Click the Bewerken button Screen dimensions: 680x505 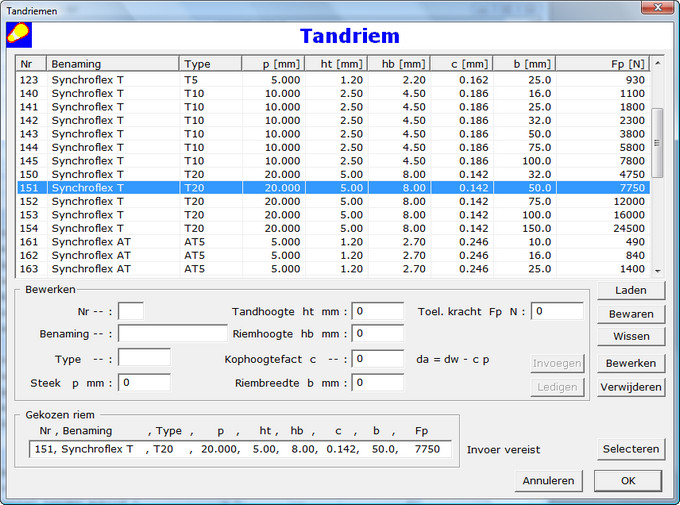631,363
